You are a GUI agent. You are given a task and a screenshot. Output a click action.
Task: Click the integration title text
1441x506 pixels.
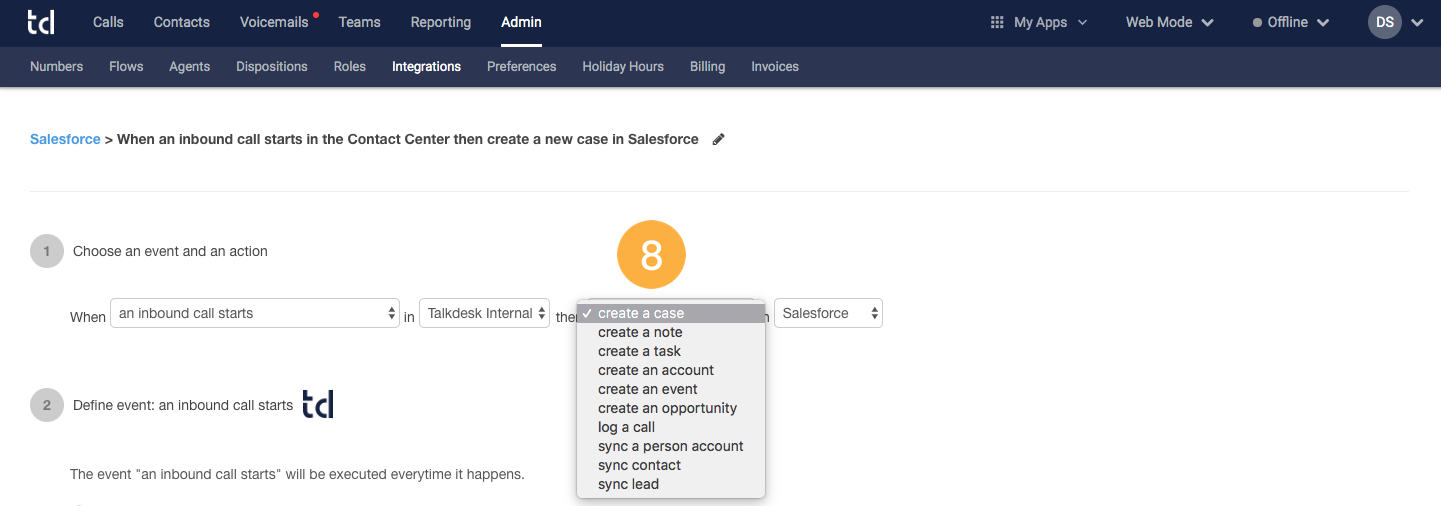(x=408, y=139)
